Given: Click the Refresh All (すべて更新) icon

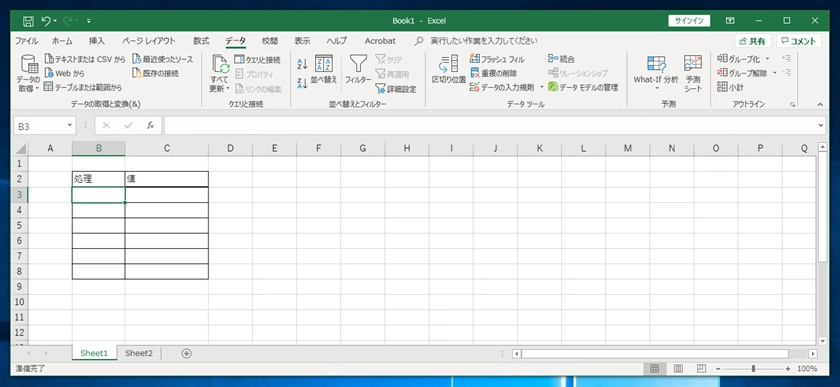Looking at the screenshot, I should tap(220, 64).
